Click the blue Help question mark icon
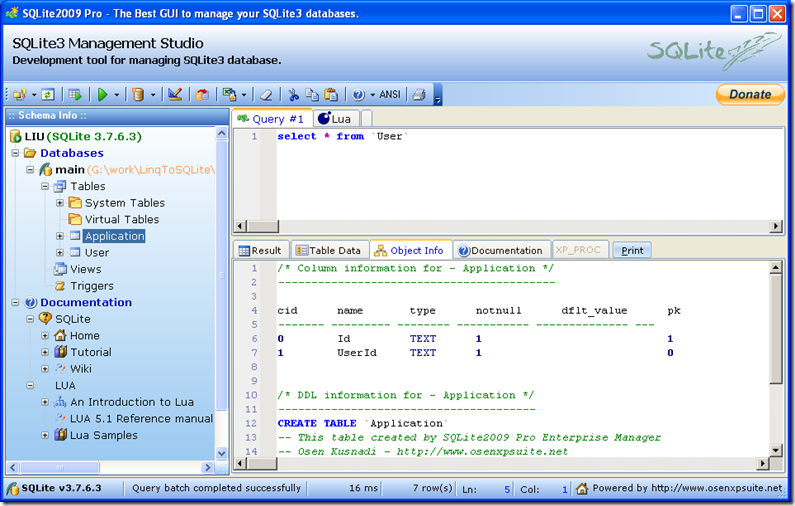 [x=358, y=95]
